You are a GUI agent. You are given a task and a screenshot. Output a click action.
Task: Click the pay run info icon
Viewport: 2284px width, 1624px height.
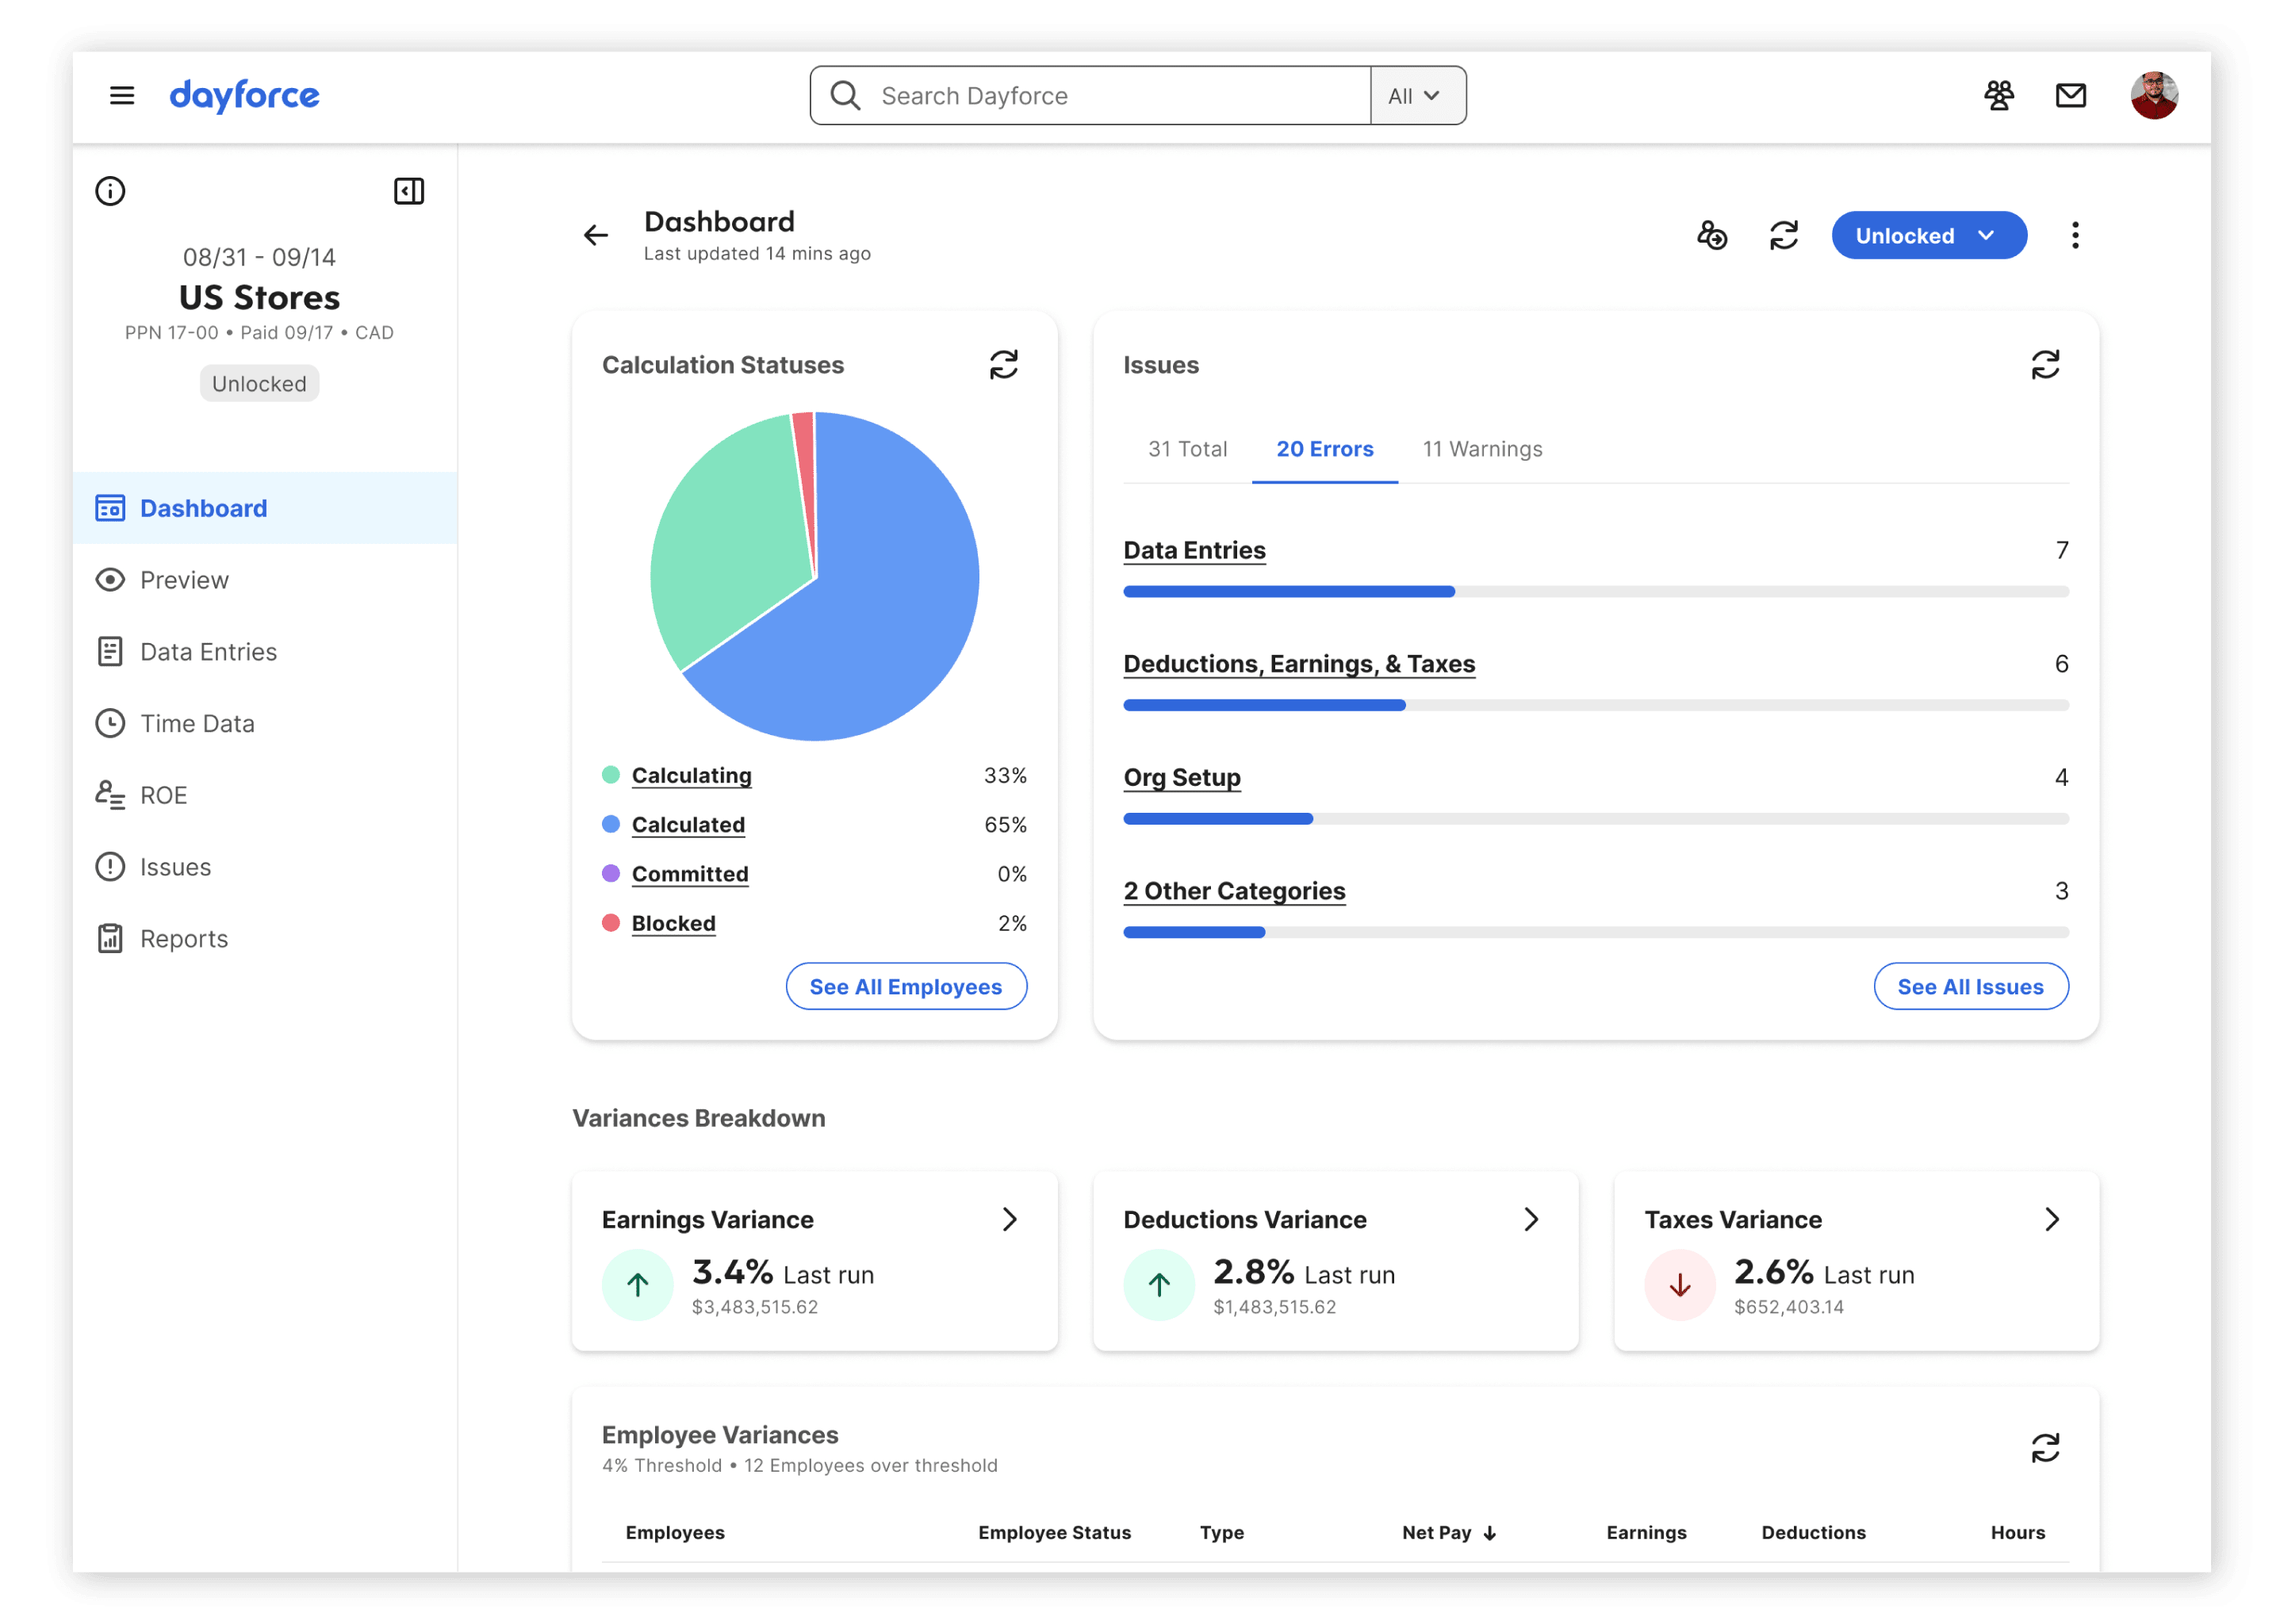(x=110, y=190)
